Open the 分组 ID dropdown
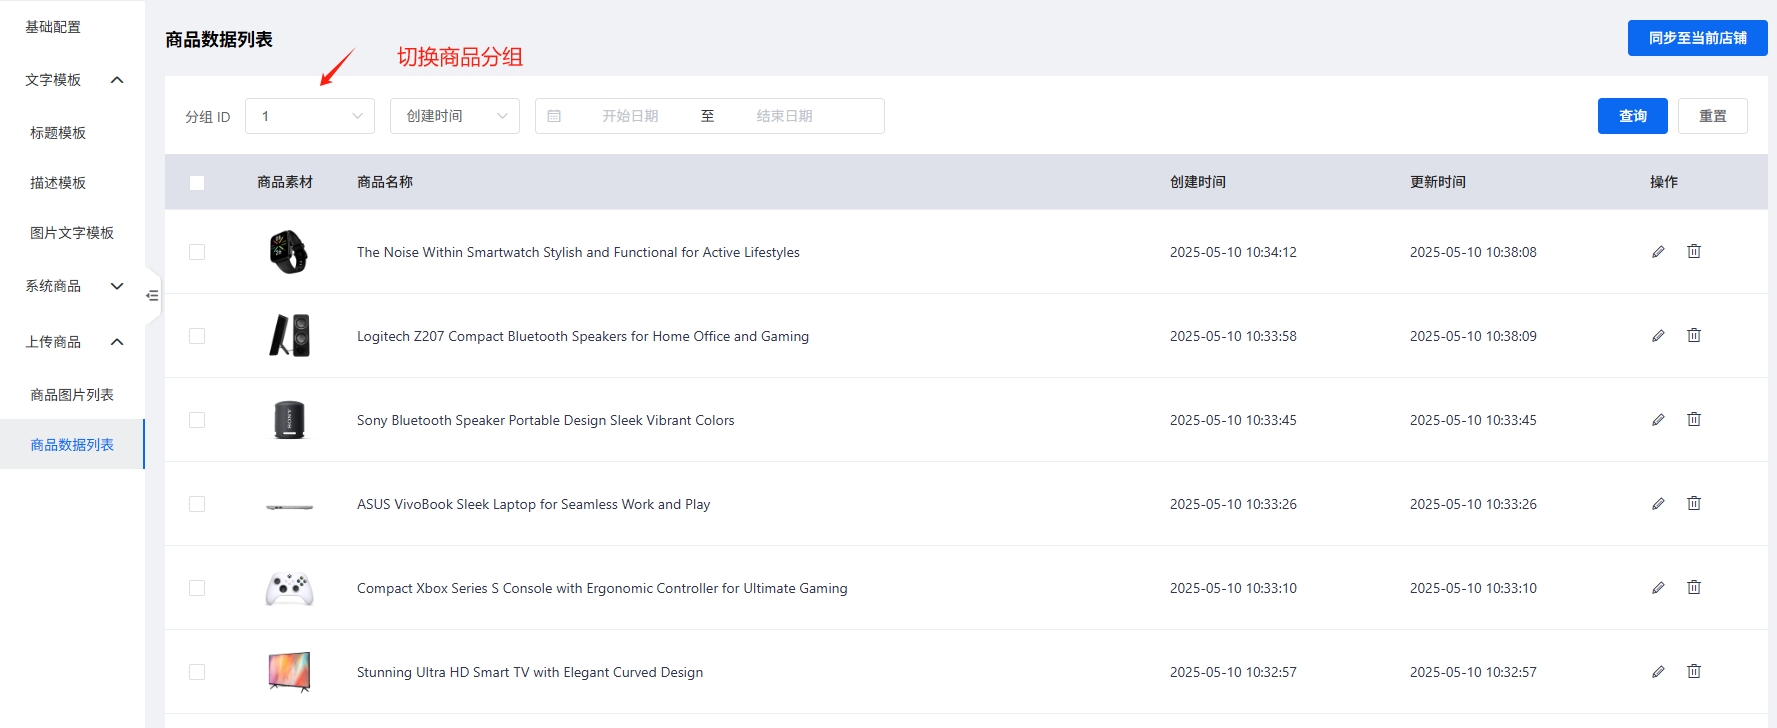The width and height of the screenshot is (1777, 728). (310, 116)
